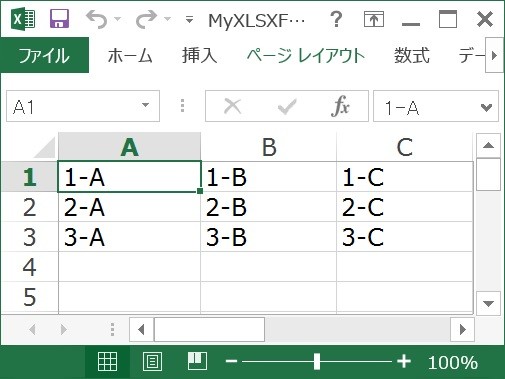Open the ファイル tab
The width and height of the screenshot is (505, 379).
pyautogui.click(x=44, y=55)
